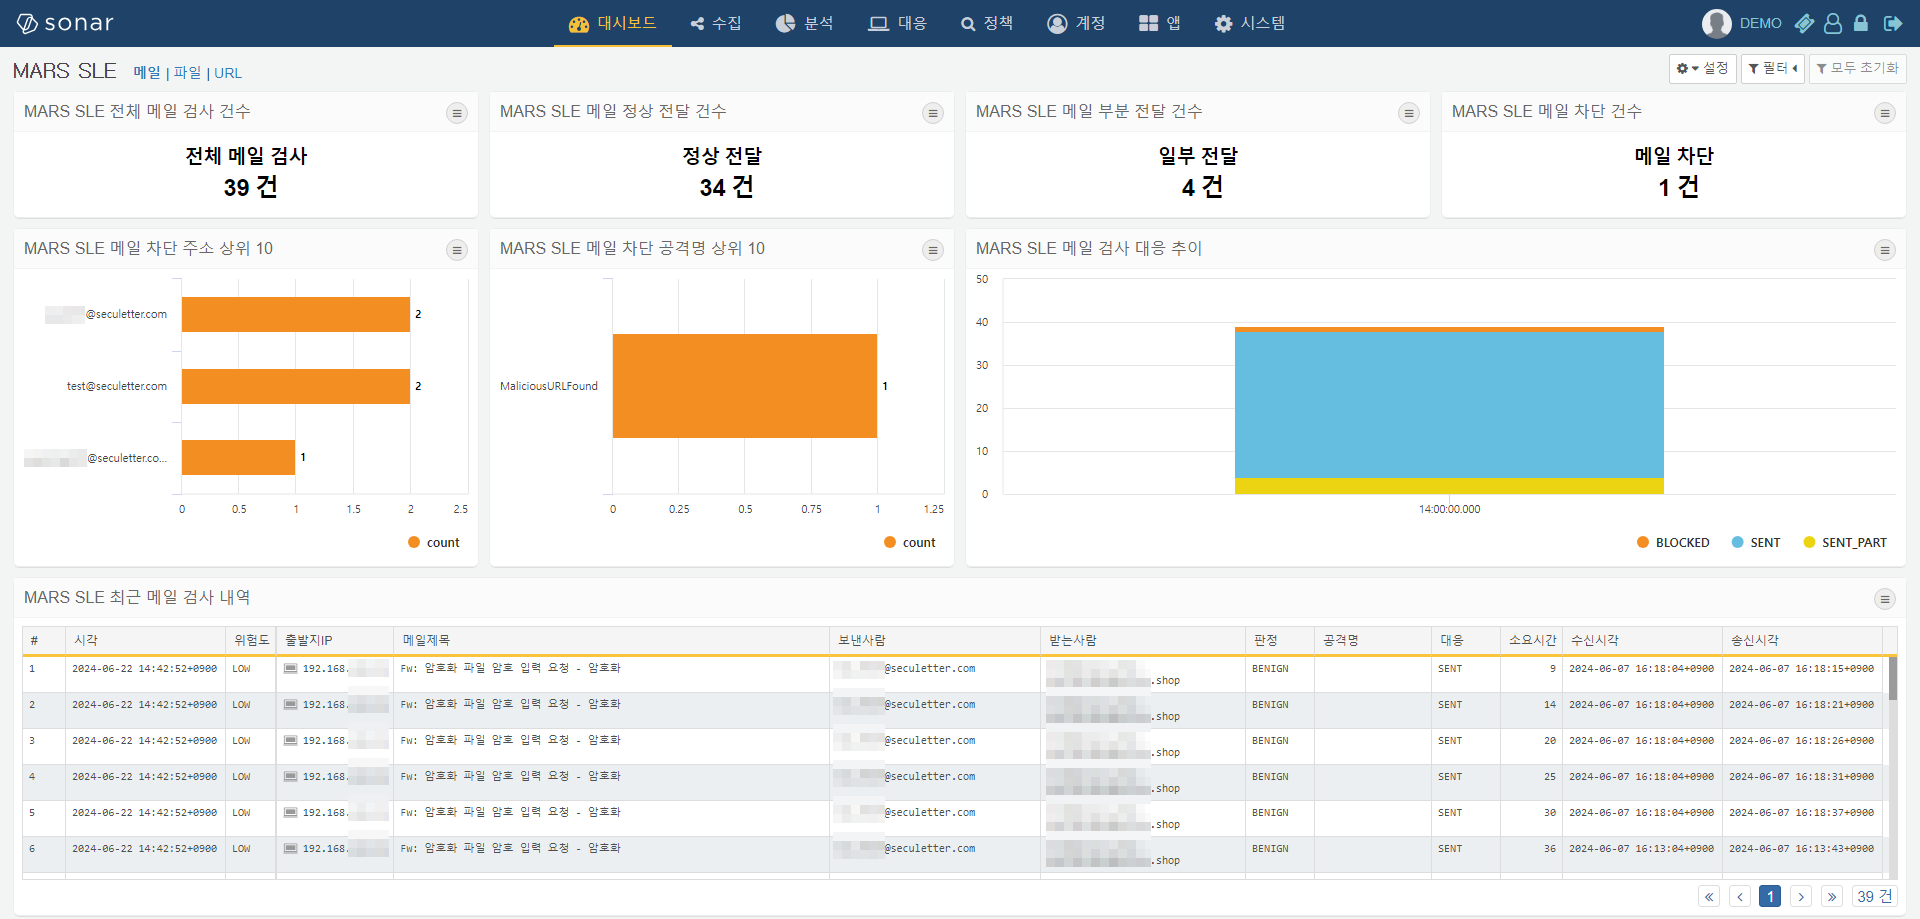The width and height of the screenshot is (1920, 919).
Task: Click the lock screen icon
Action: pos(1861,23)
